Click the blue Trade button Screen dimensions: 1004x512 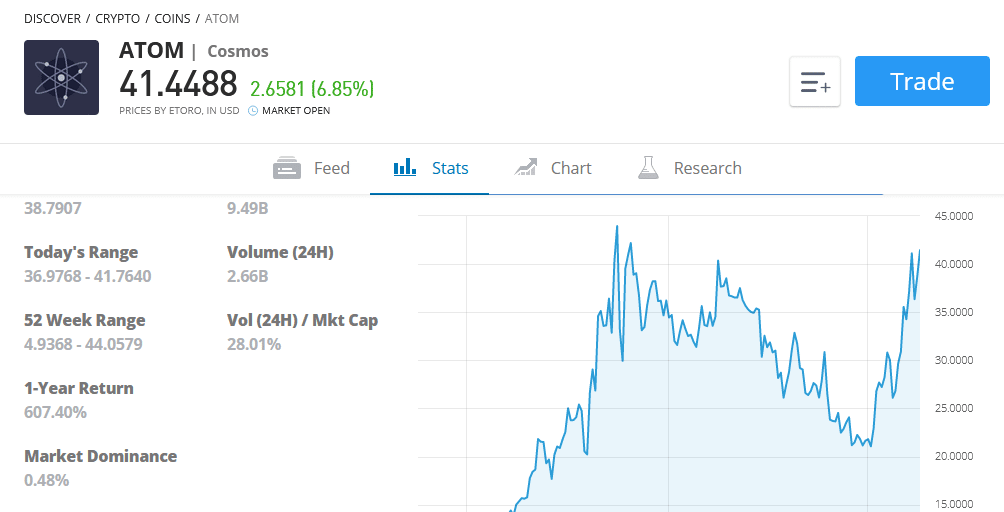click(922, 81)
